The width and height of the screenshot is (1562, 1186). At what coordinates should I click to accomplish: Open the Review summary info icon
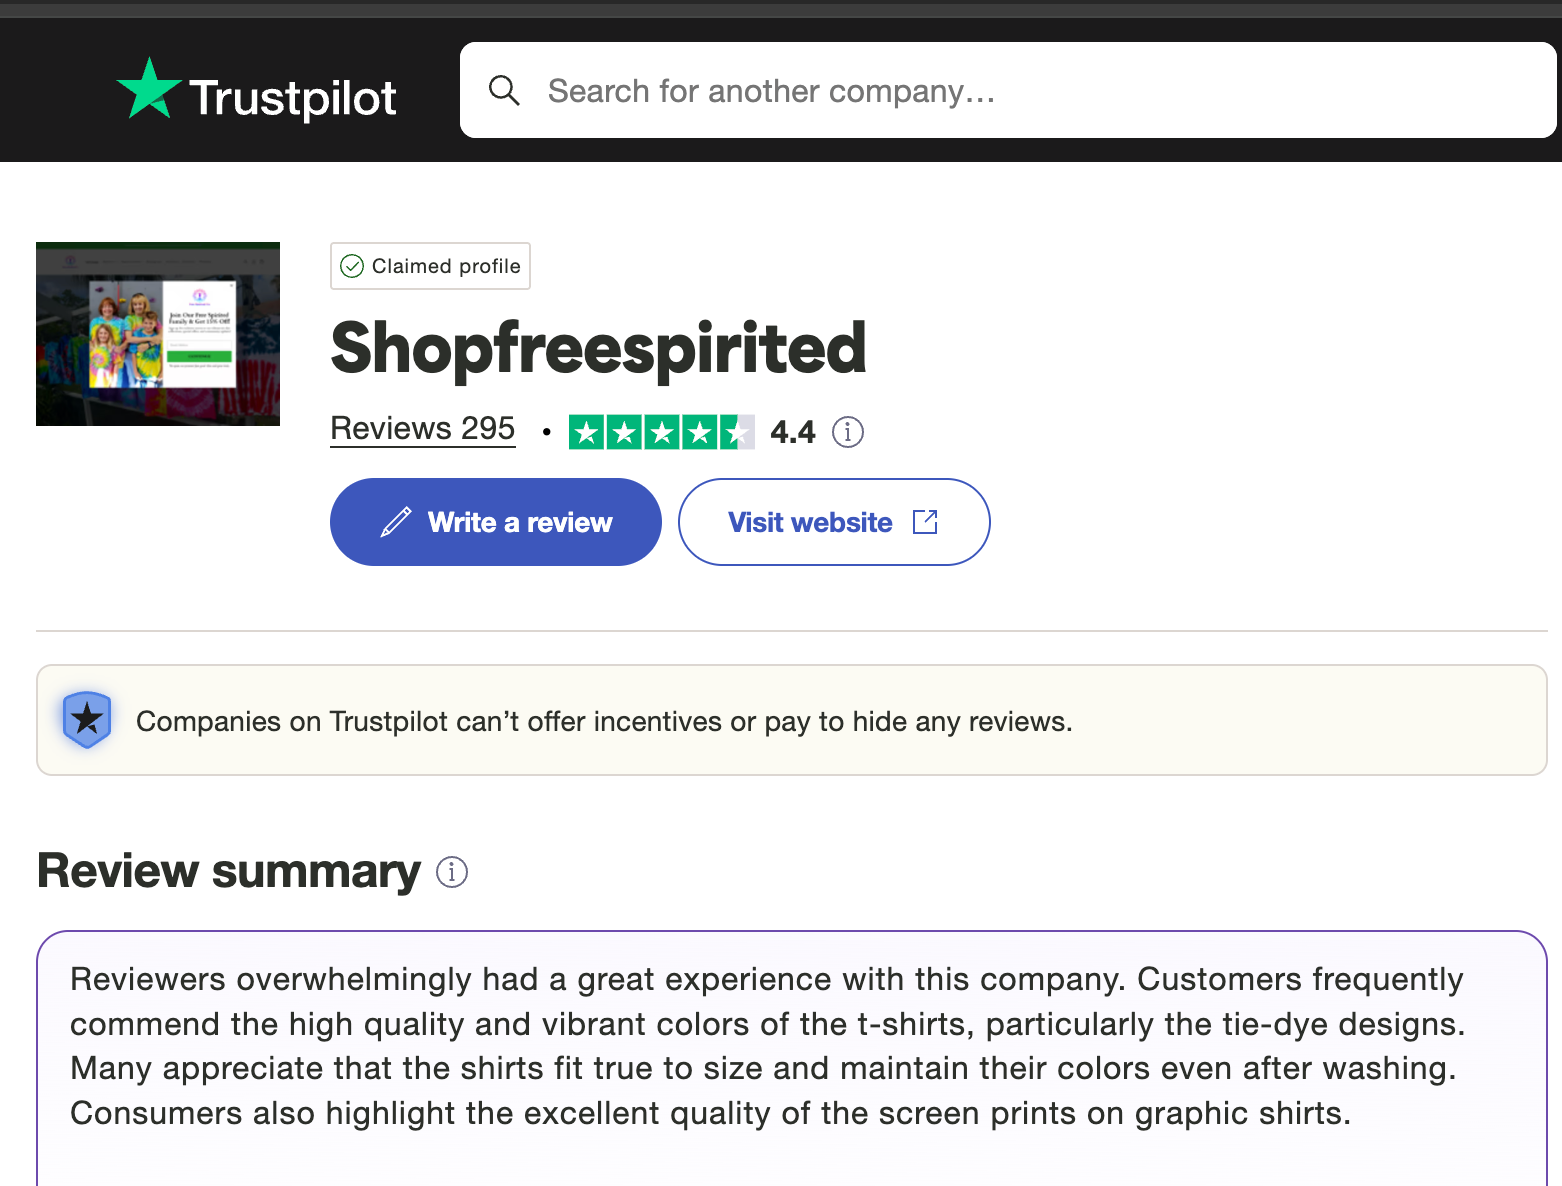click(x=452, y=872)
